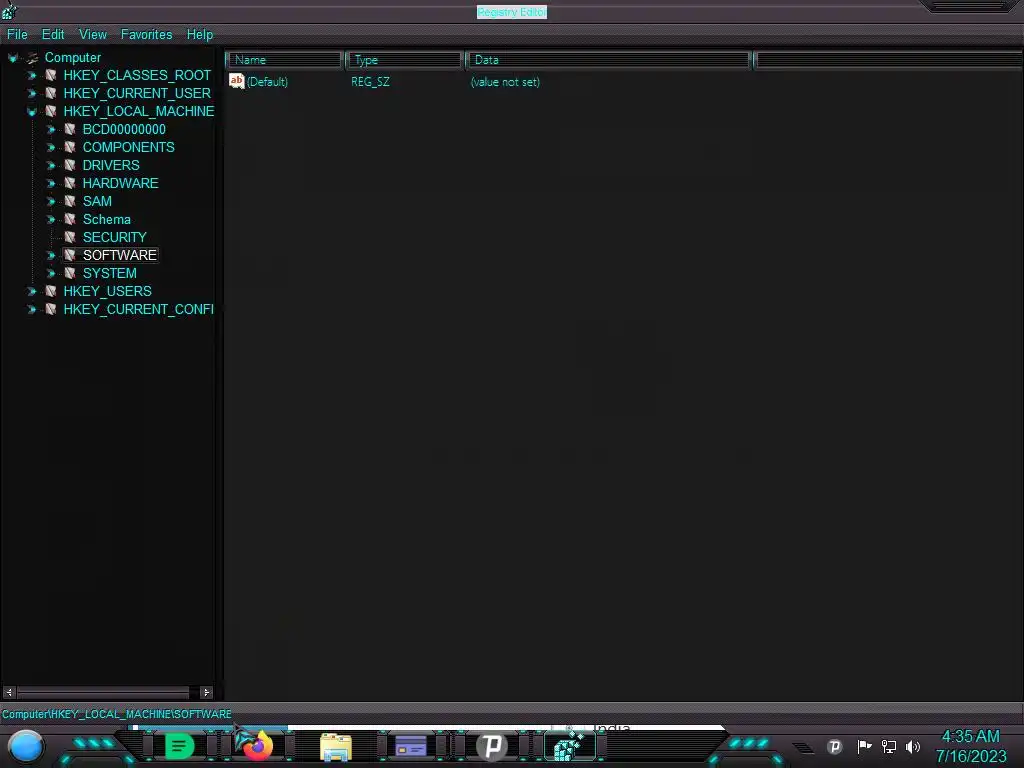Collapse HKEY_LOCAL_MACHINE arrow
The image size is (1024, 768).
pos(31,112)
